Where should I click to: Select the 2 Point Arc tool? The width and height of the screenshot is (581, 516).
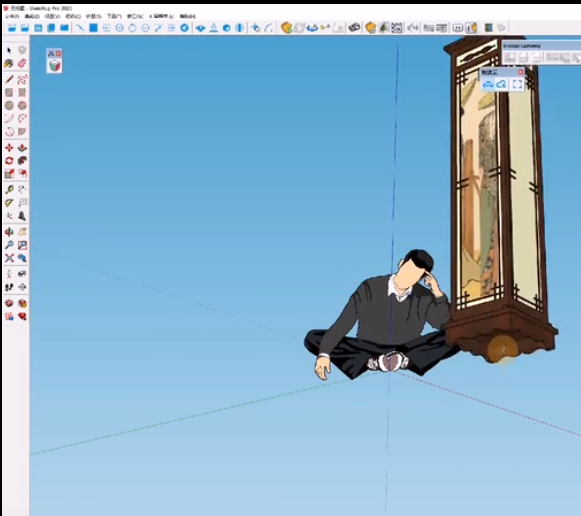pyautogui.click(x=22, y=119)
